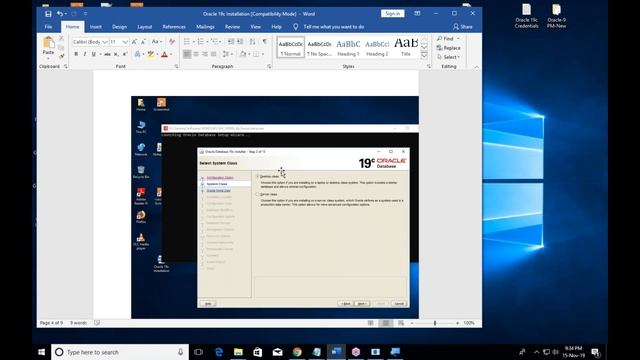Click the Undo arrow icon
Viewport: 640px width, 360px height.
coord(60,14)
